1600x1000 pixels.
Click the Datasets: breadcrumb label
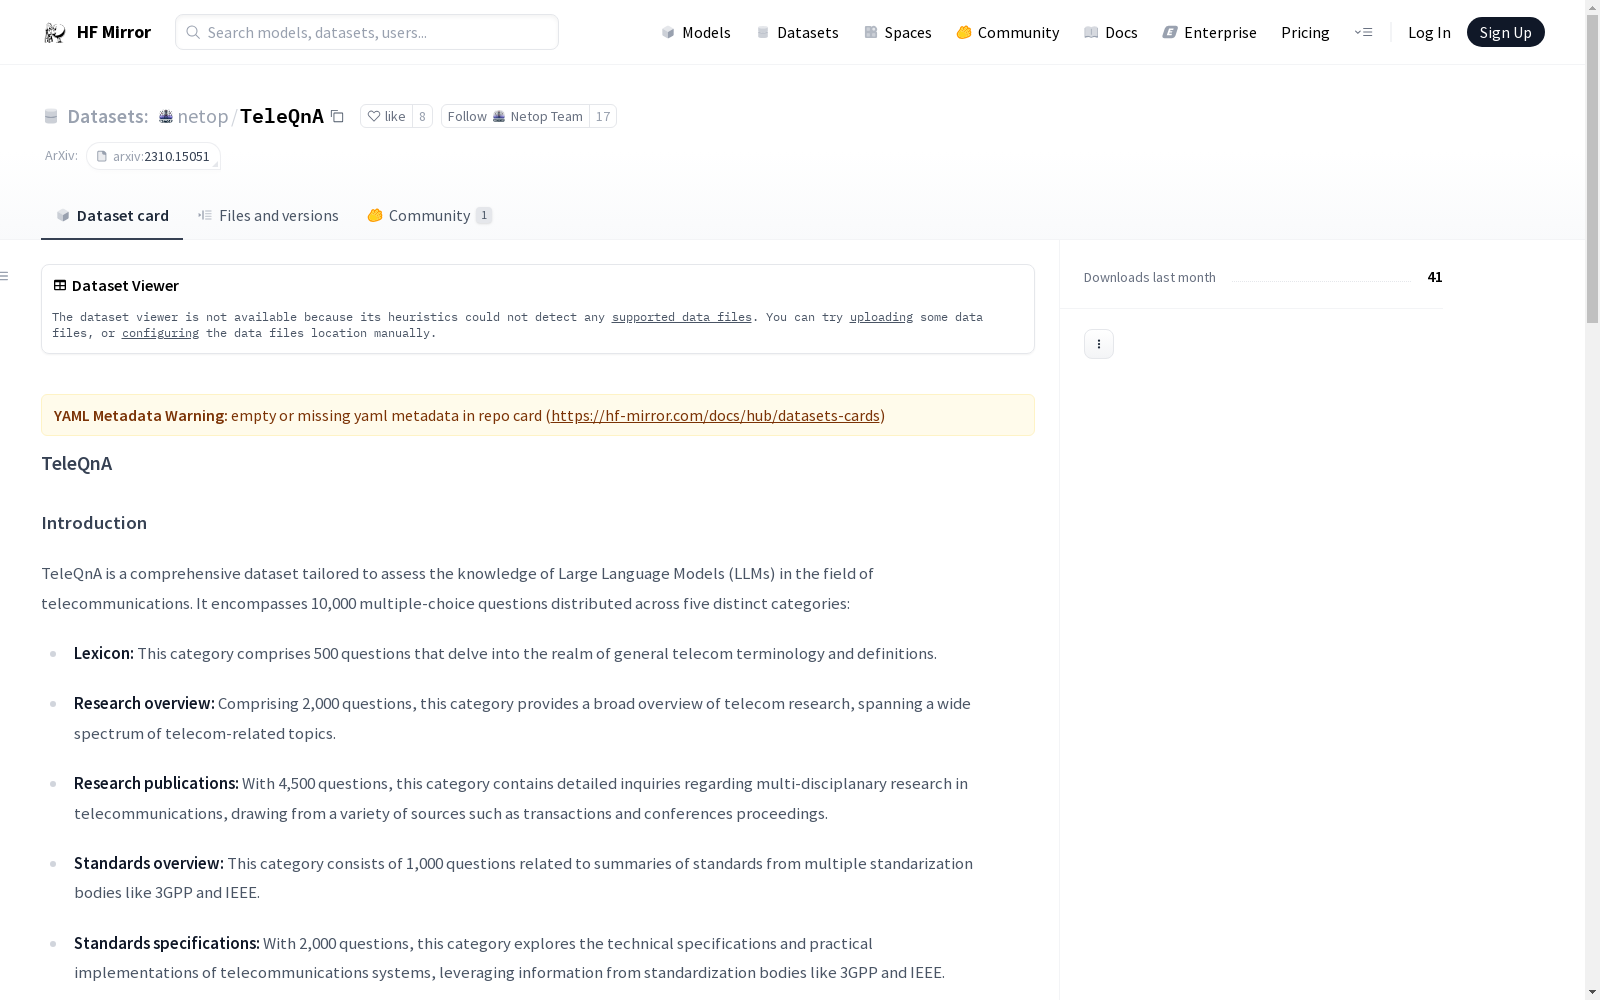click(107, 117)
